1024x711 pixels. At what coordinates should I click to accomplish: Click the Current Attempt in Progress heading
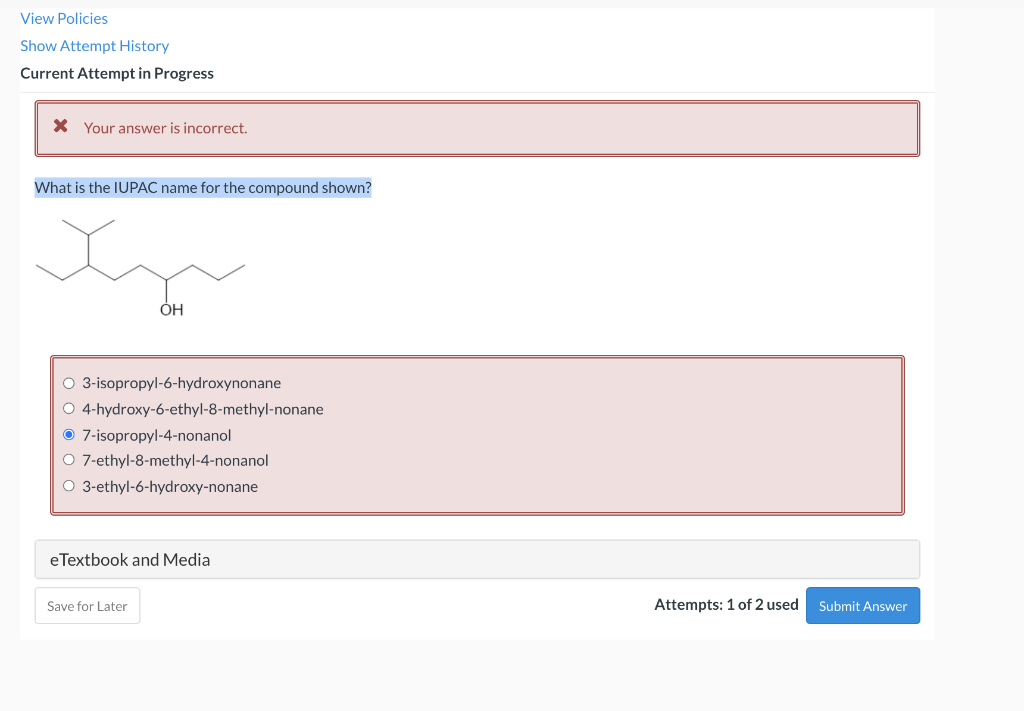(x=116, y=73)
